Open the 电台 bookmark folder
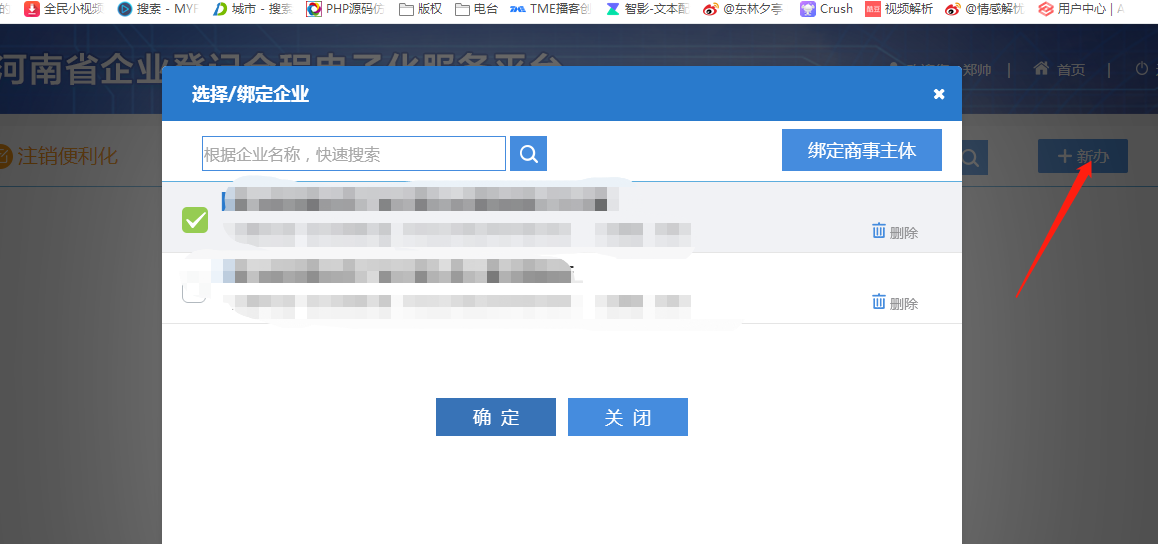This screenshot has height=544, width=1158. click(476, 9)
